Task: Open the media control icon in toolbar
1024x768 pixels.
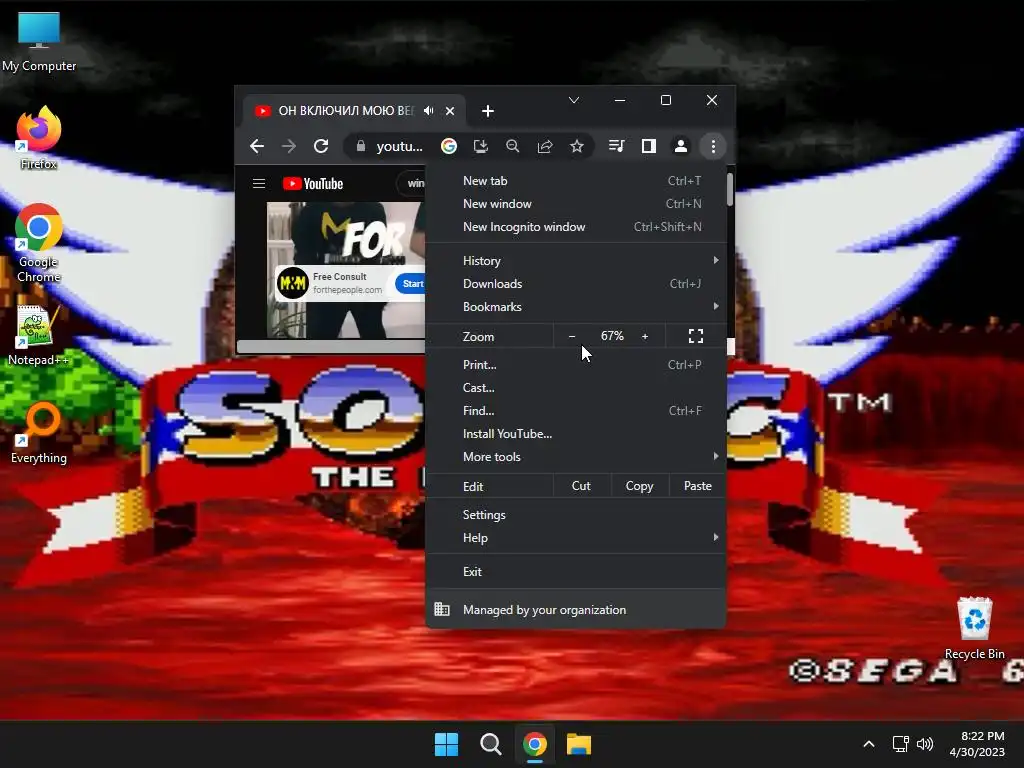Action: coord(616,146)
